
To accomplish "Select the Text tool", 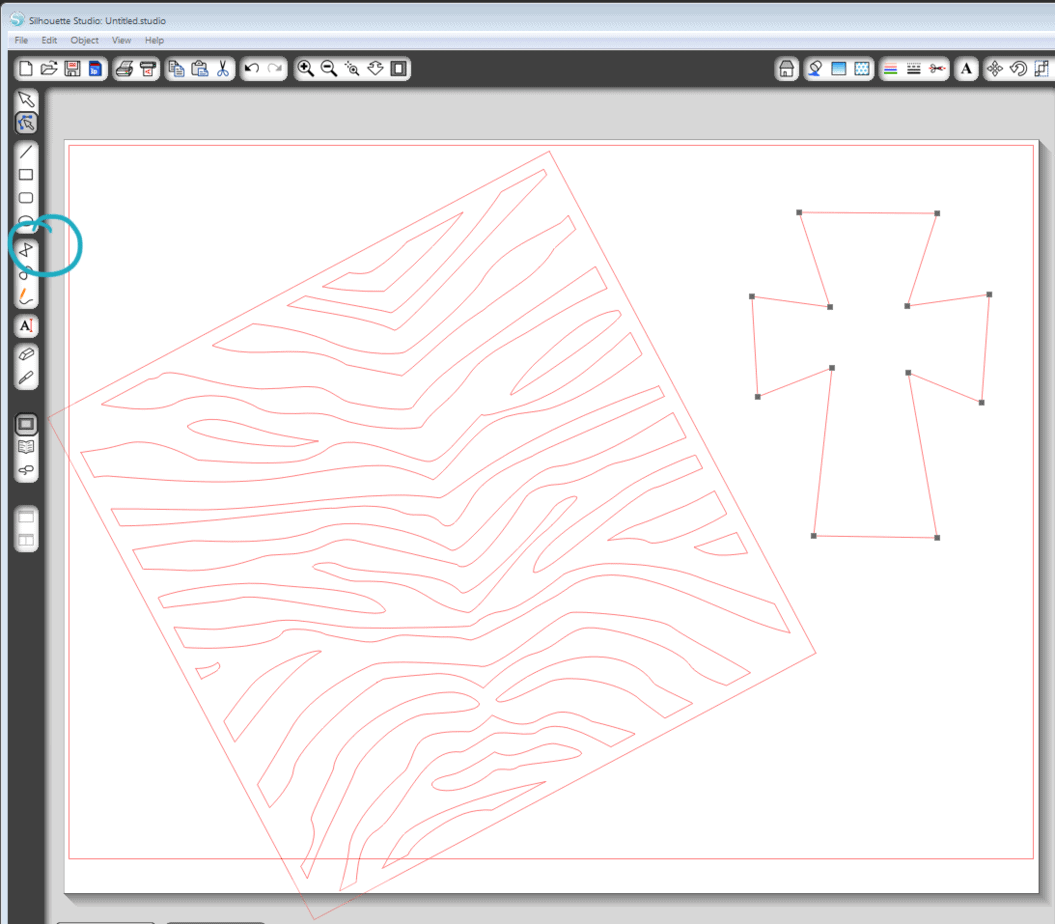I will click(27, 325).
